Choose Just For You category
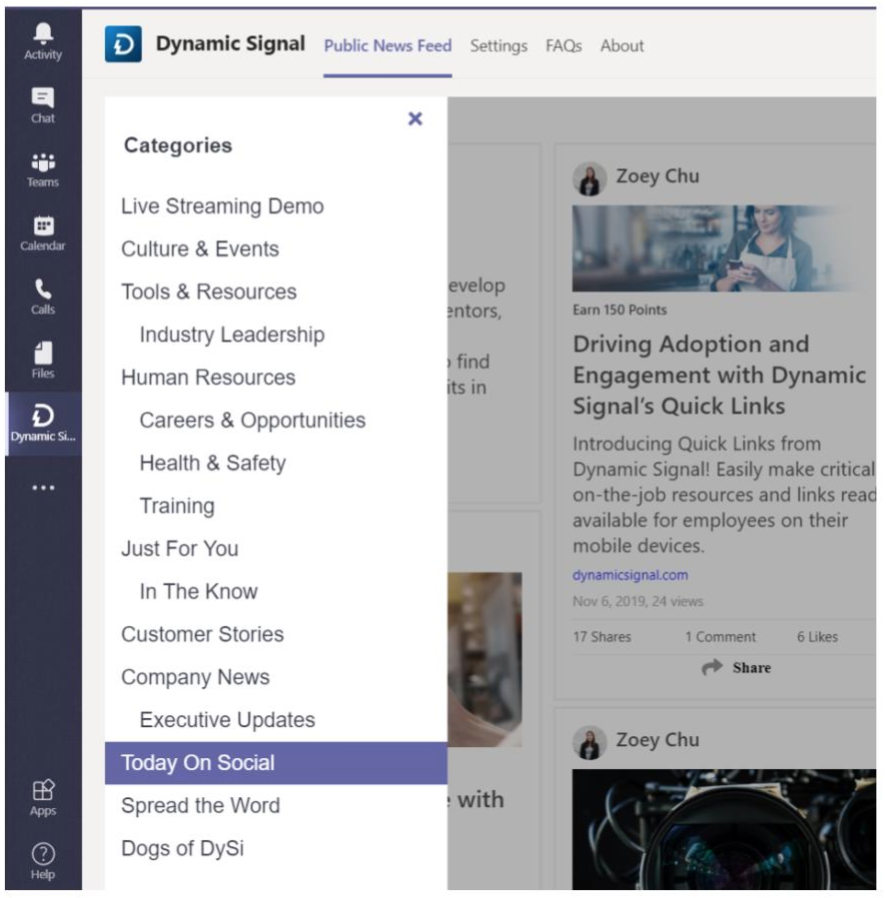 coord(179,549)
